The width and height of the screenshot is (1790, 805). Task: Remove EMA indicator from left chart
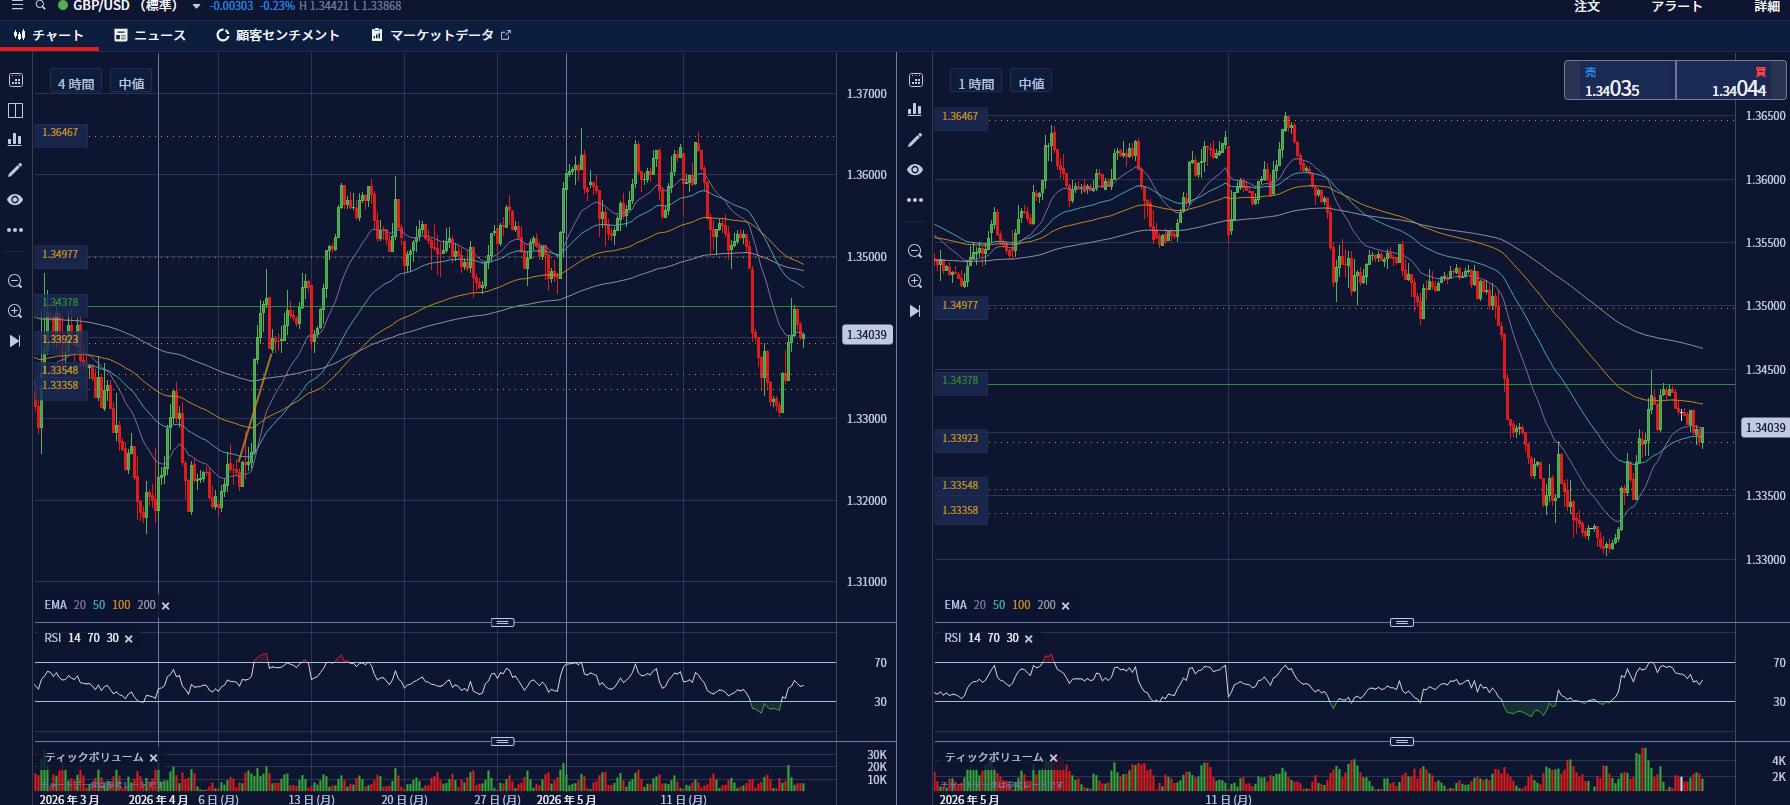coord(166,606)
